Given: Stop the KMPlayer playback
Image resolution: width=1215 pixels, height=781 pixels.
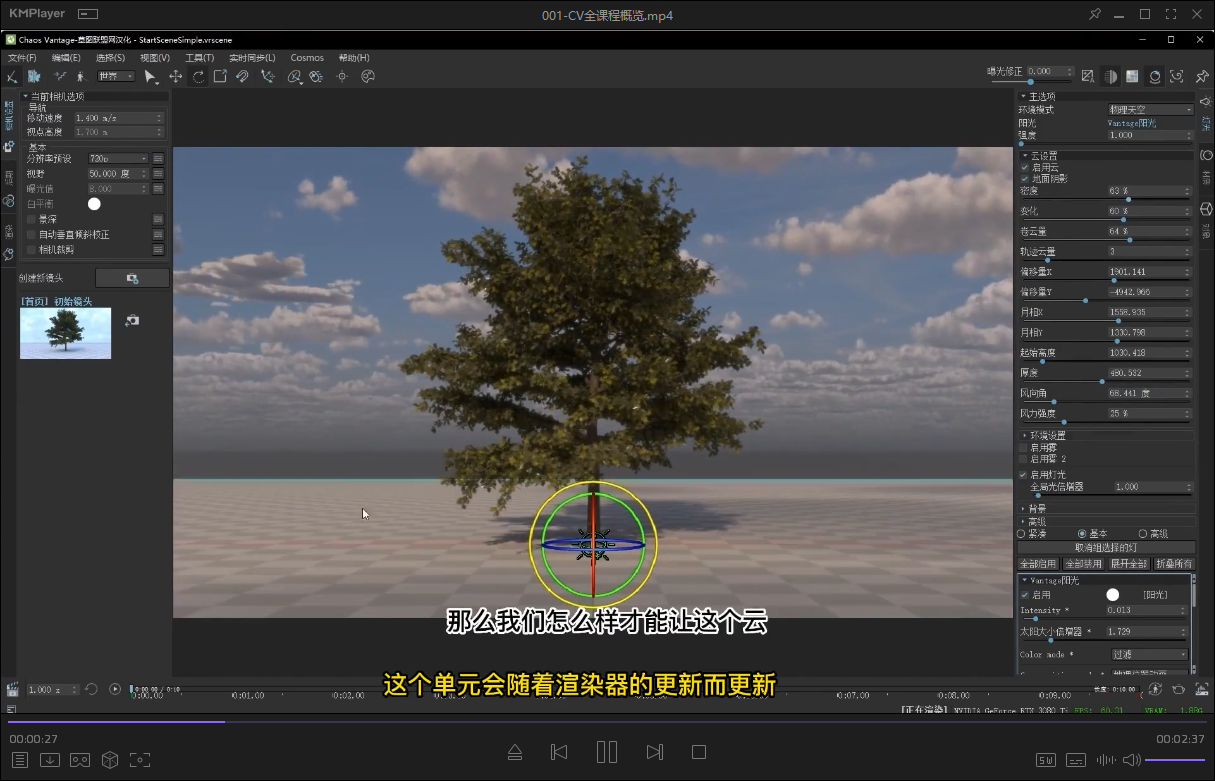Looking at the screenshot, I should pyautogui.click(x=699, y=752).
